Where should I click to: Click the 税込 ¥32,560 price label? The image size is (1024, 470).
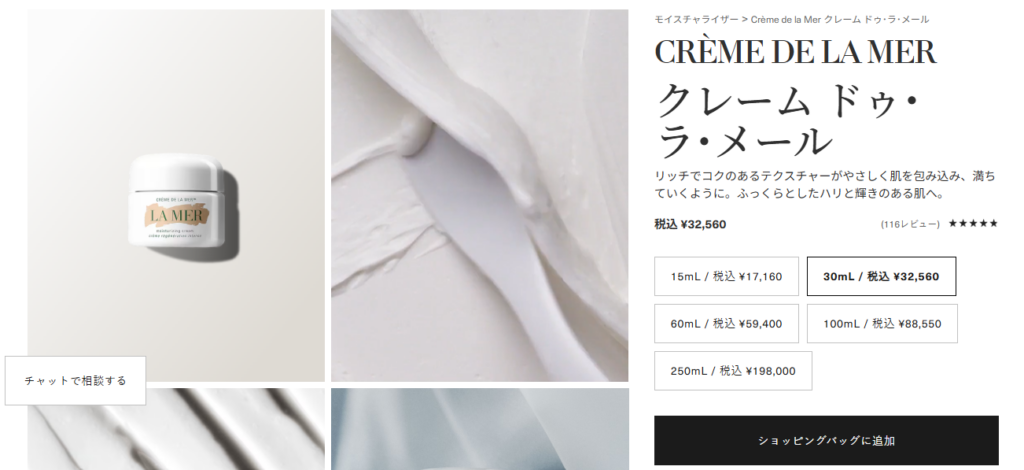point(690,225)
